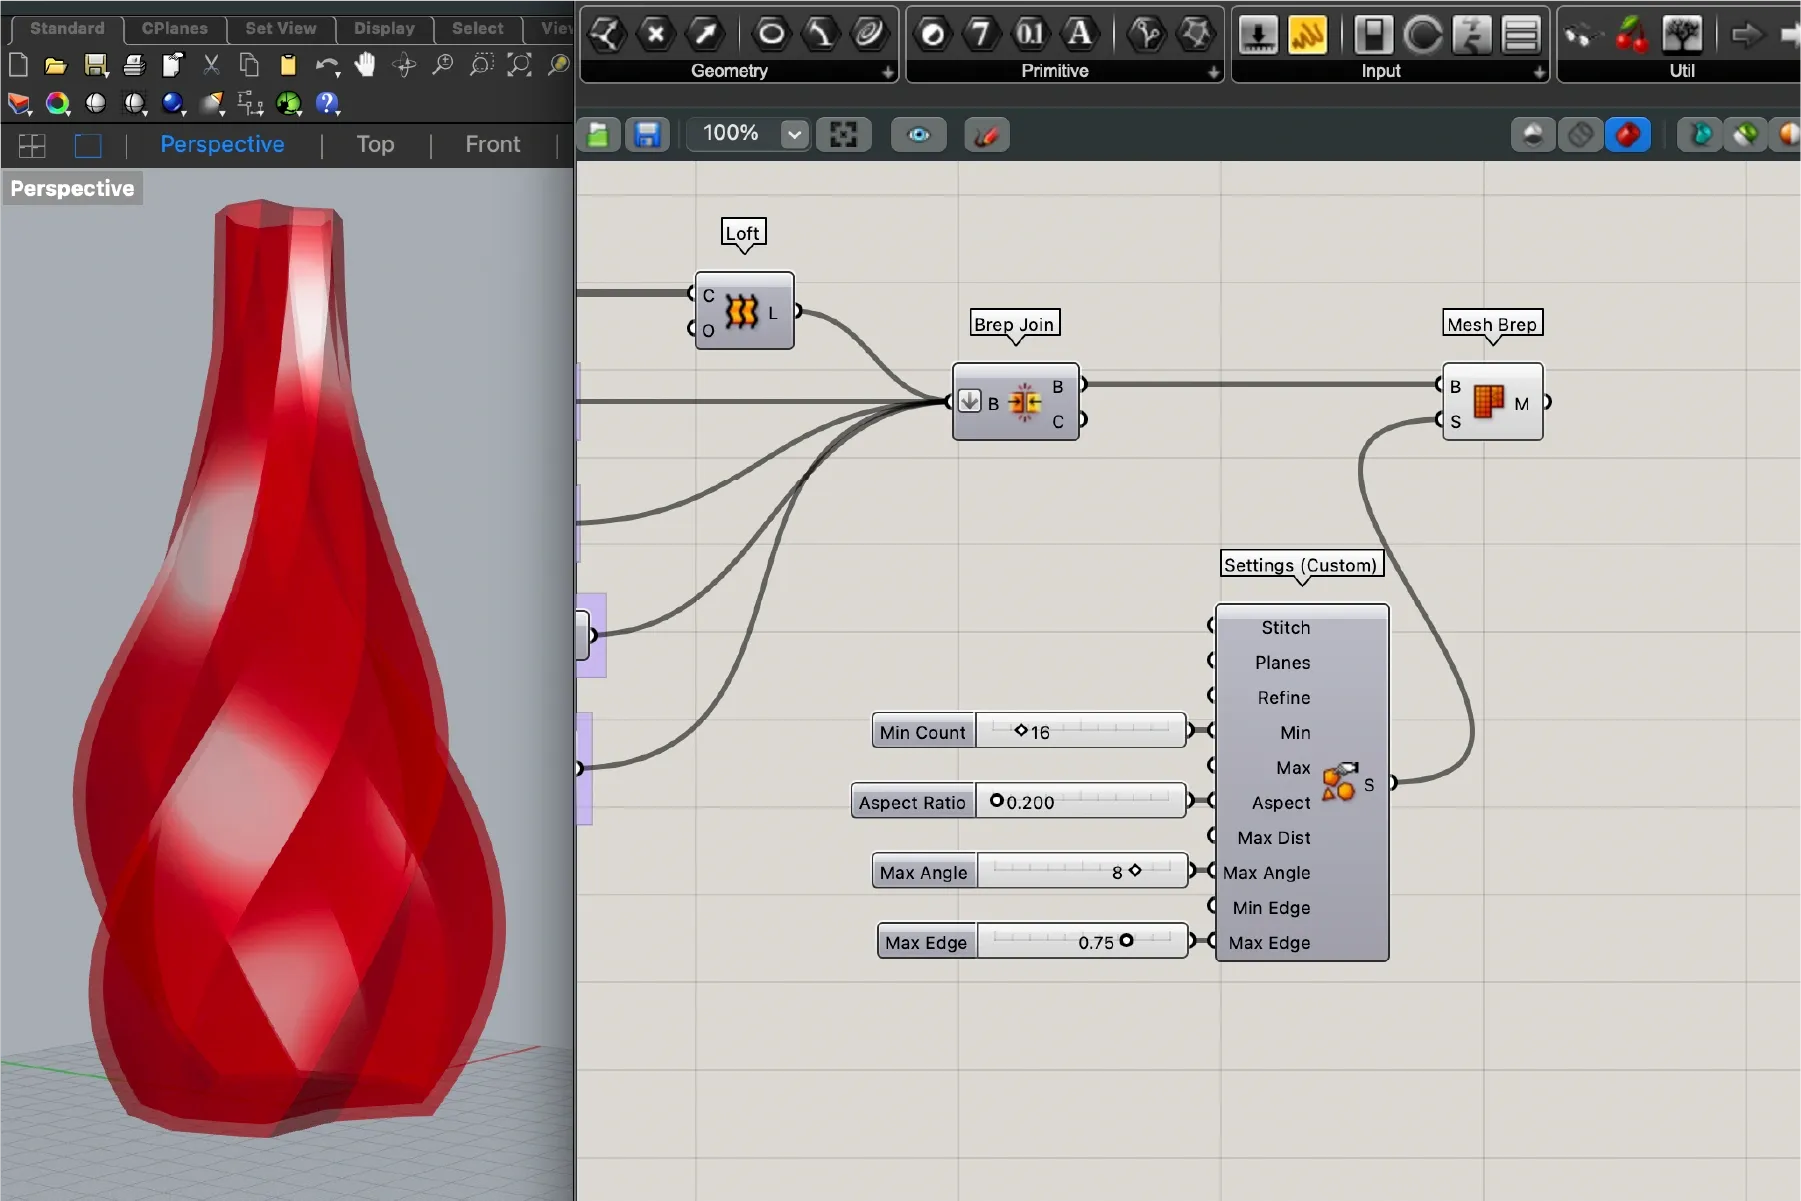
Task: Click the Text primitive 'A' icon
Action: click(x=1079, y=34)
